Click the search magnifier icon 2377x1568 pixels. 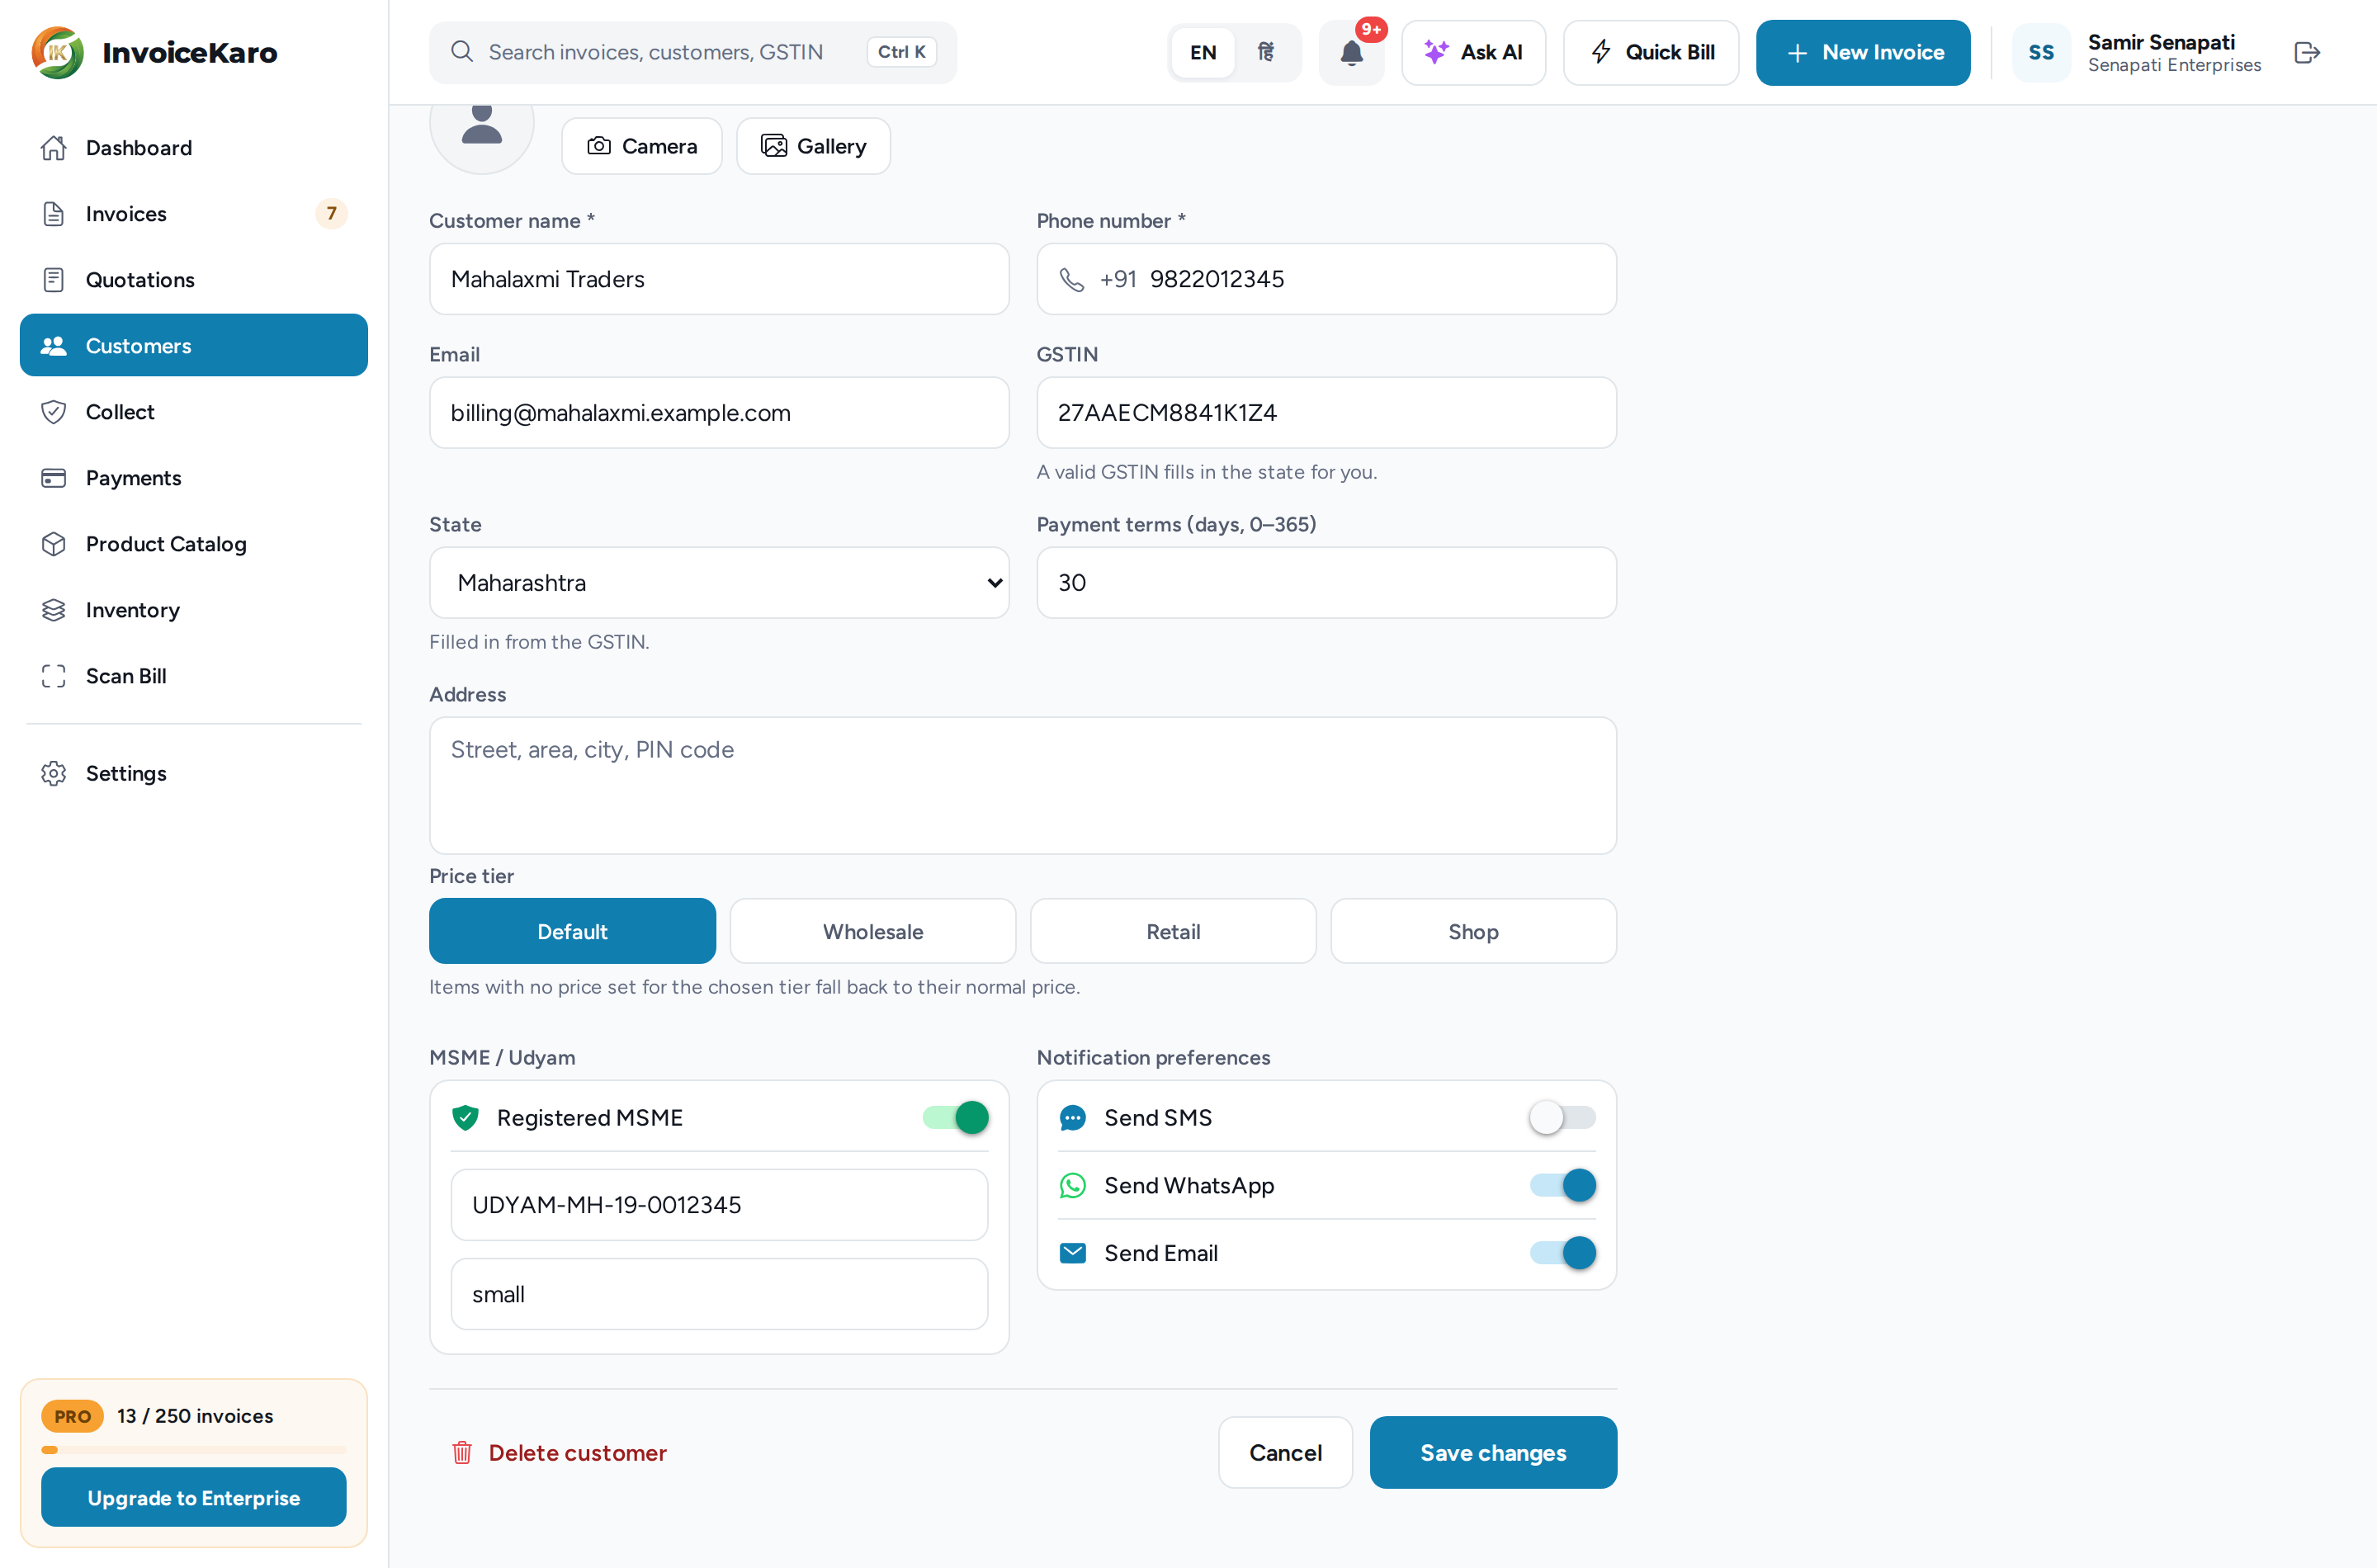pyautogui.click(x=461, y=52)
